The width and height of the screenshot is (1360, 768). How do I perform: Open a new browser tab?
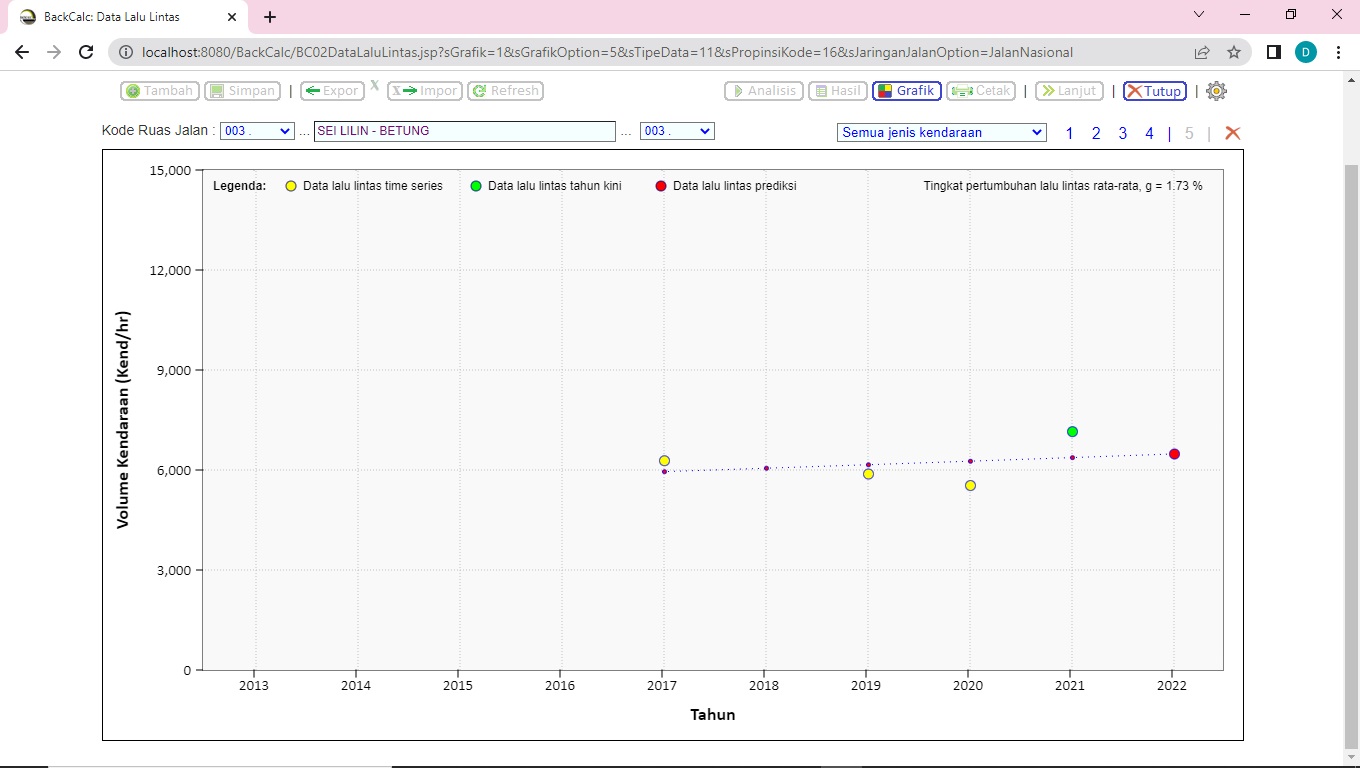pyautogui.click(x=270, y=17)
